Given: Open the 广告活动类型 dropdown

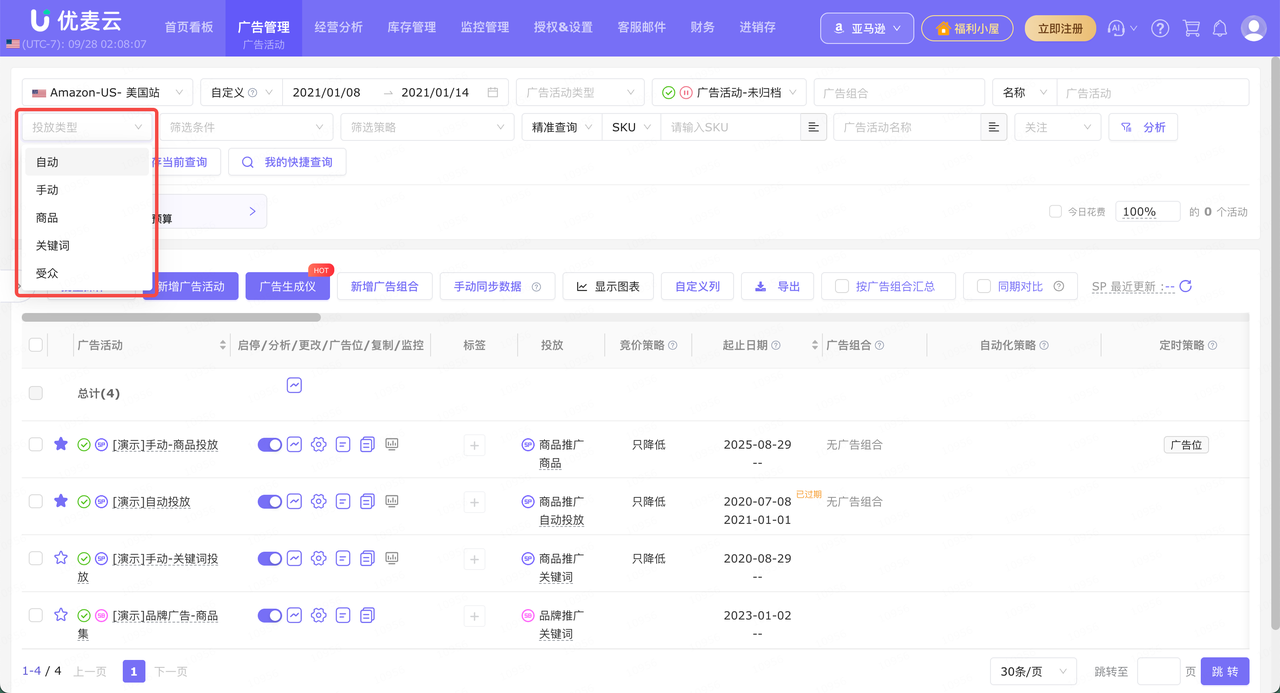Looking at the screenshot, I should [579, 92].
